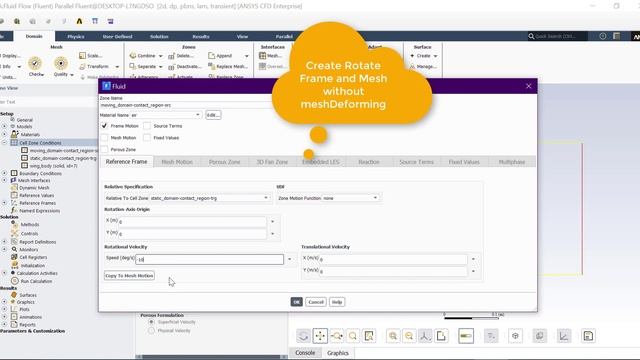Click the projection cube icon
640x360 pixels.
click(x=515, y=336)
